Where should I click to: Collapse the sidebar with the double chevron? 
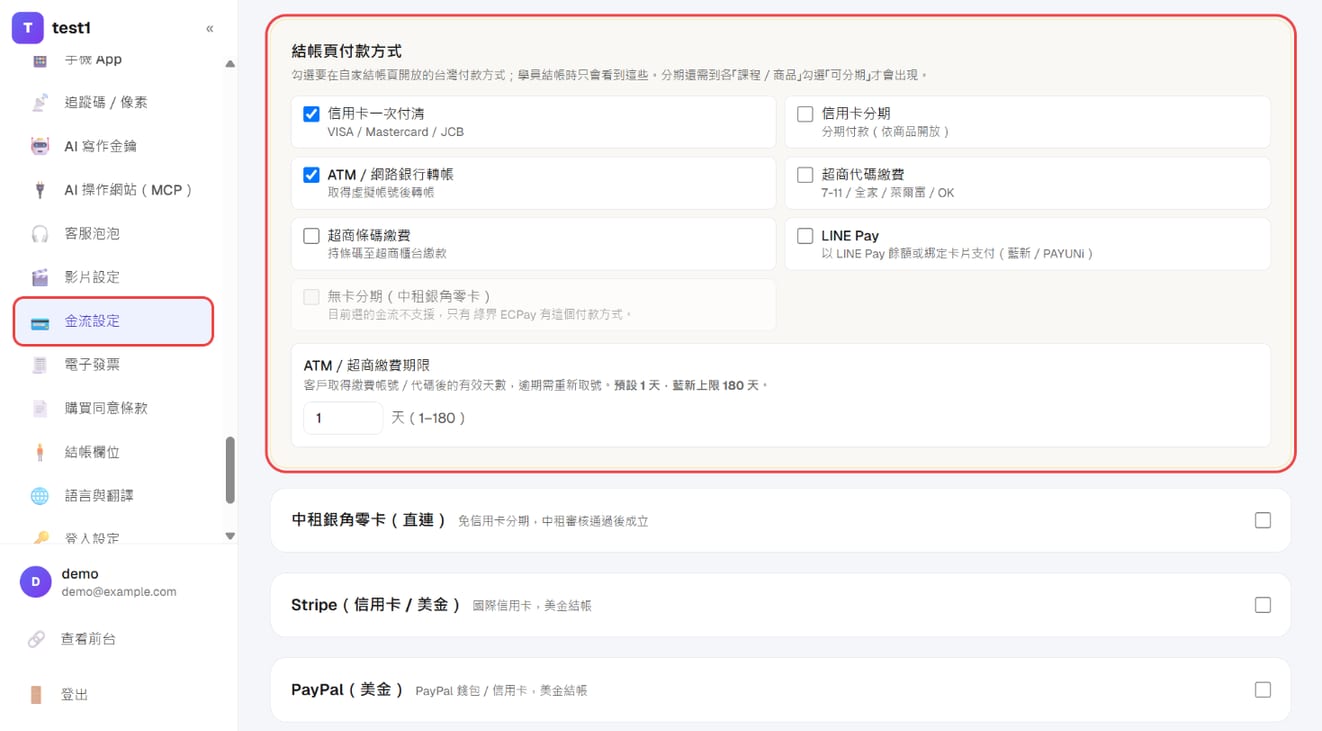click(x=209, y=29)
